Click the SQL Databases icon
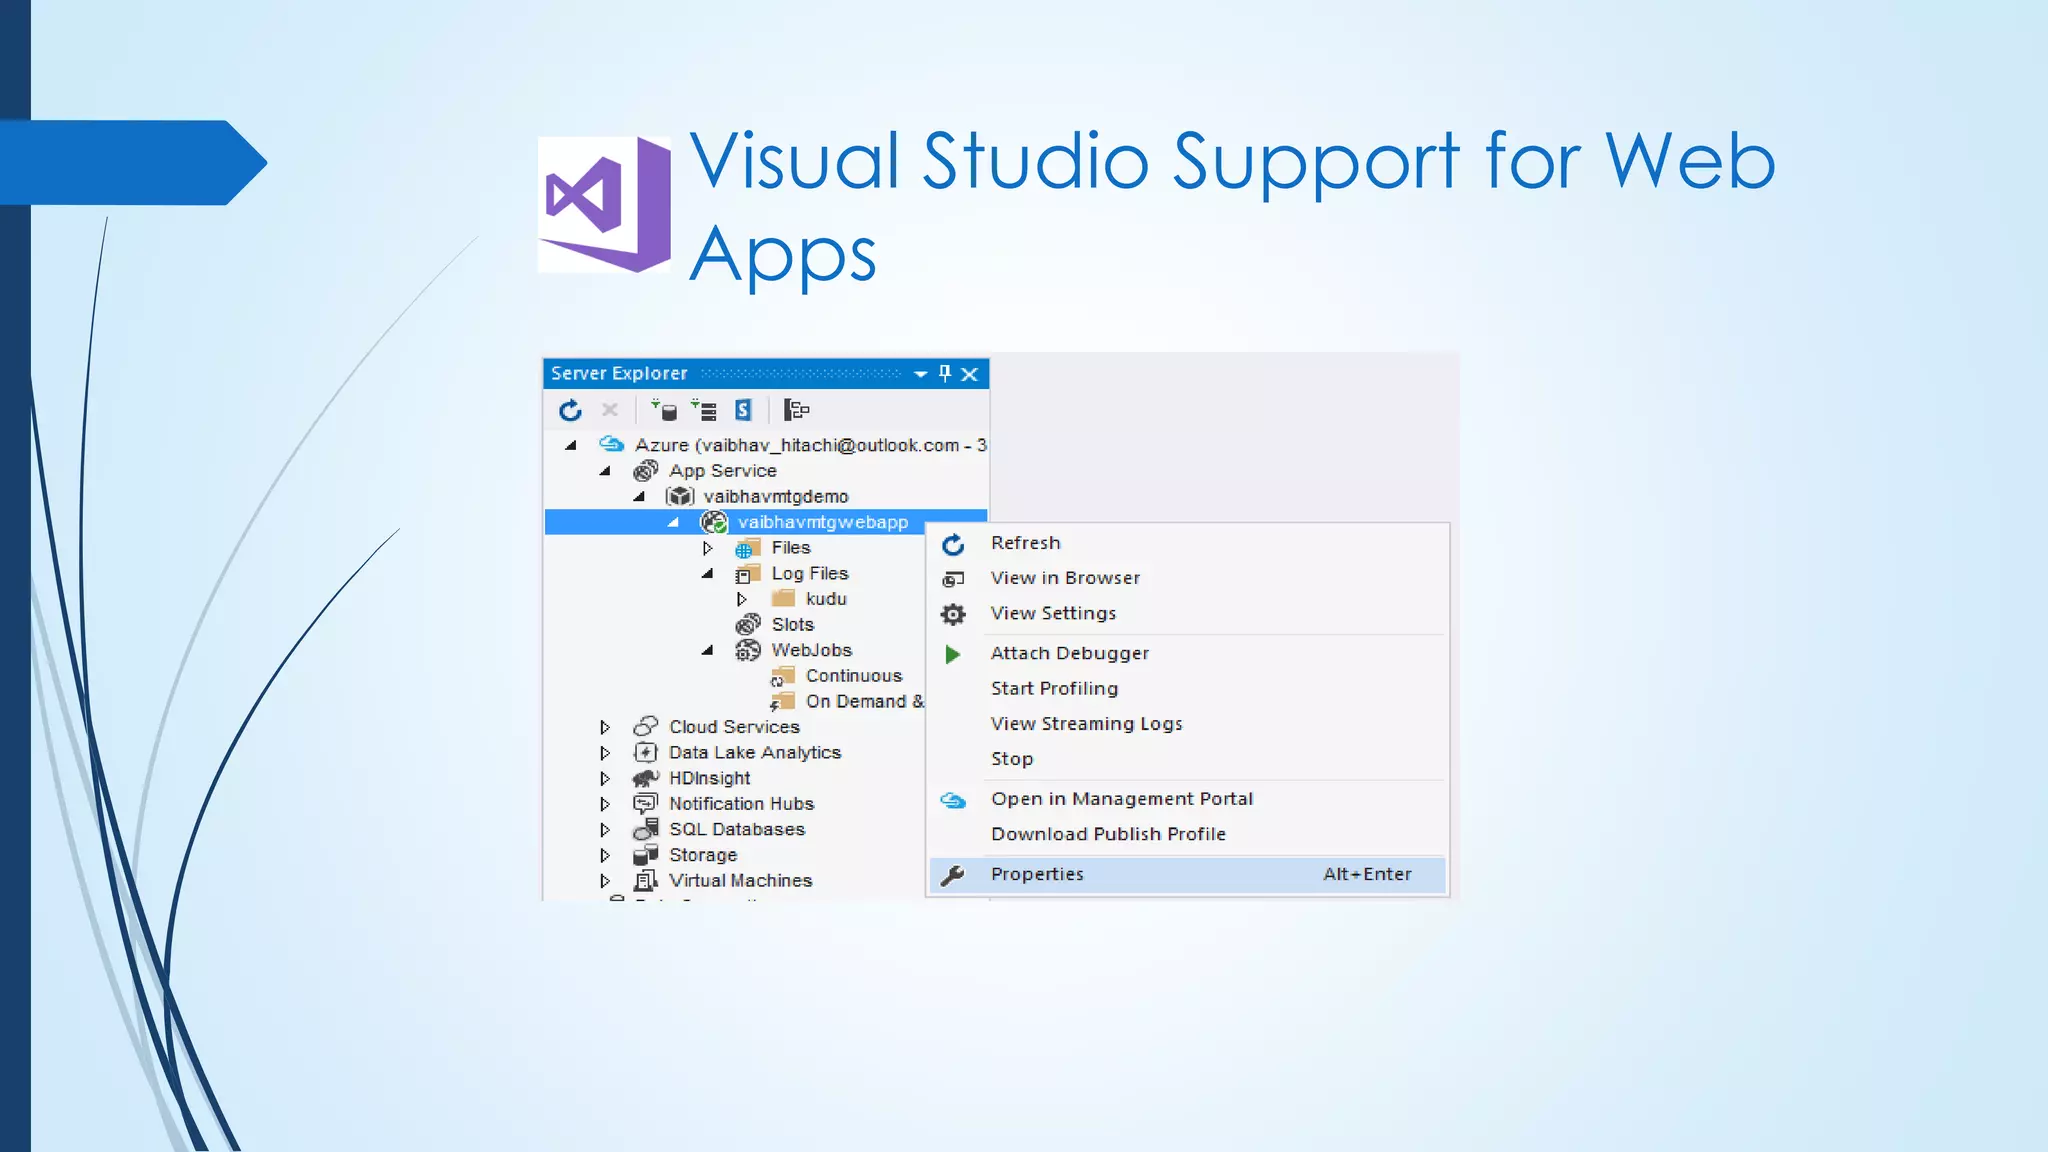This screenshot has height=1152, width=2048. coord(646,829)
